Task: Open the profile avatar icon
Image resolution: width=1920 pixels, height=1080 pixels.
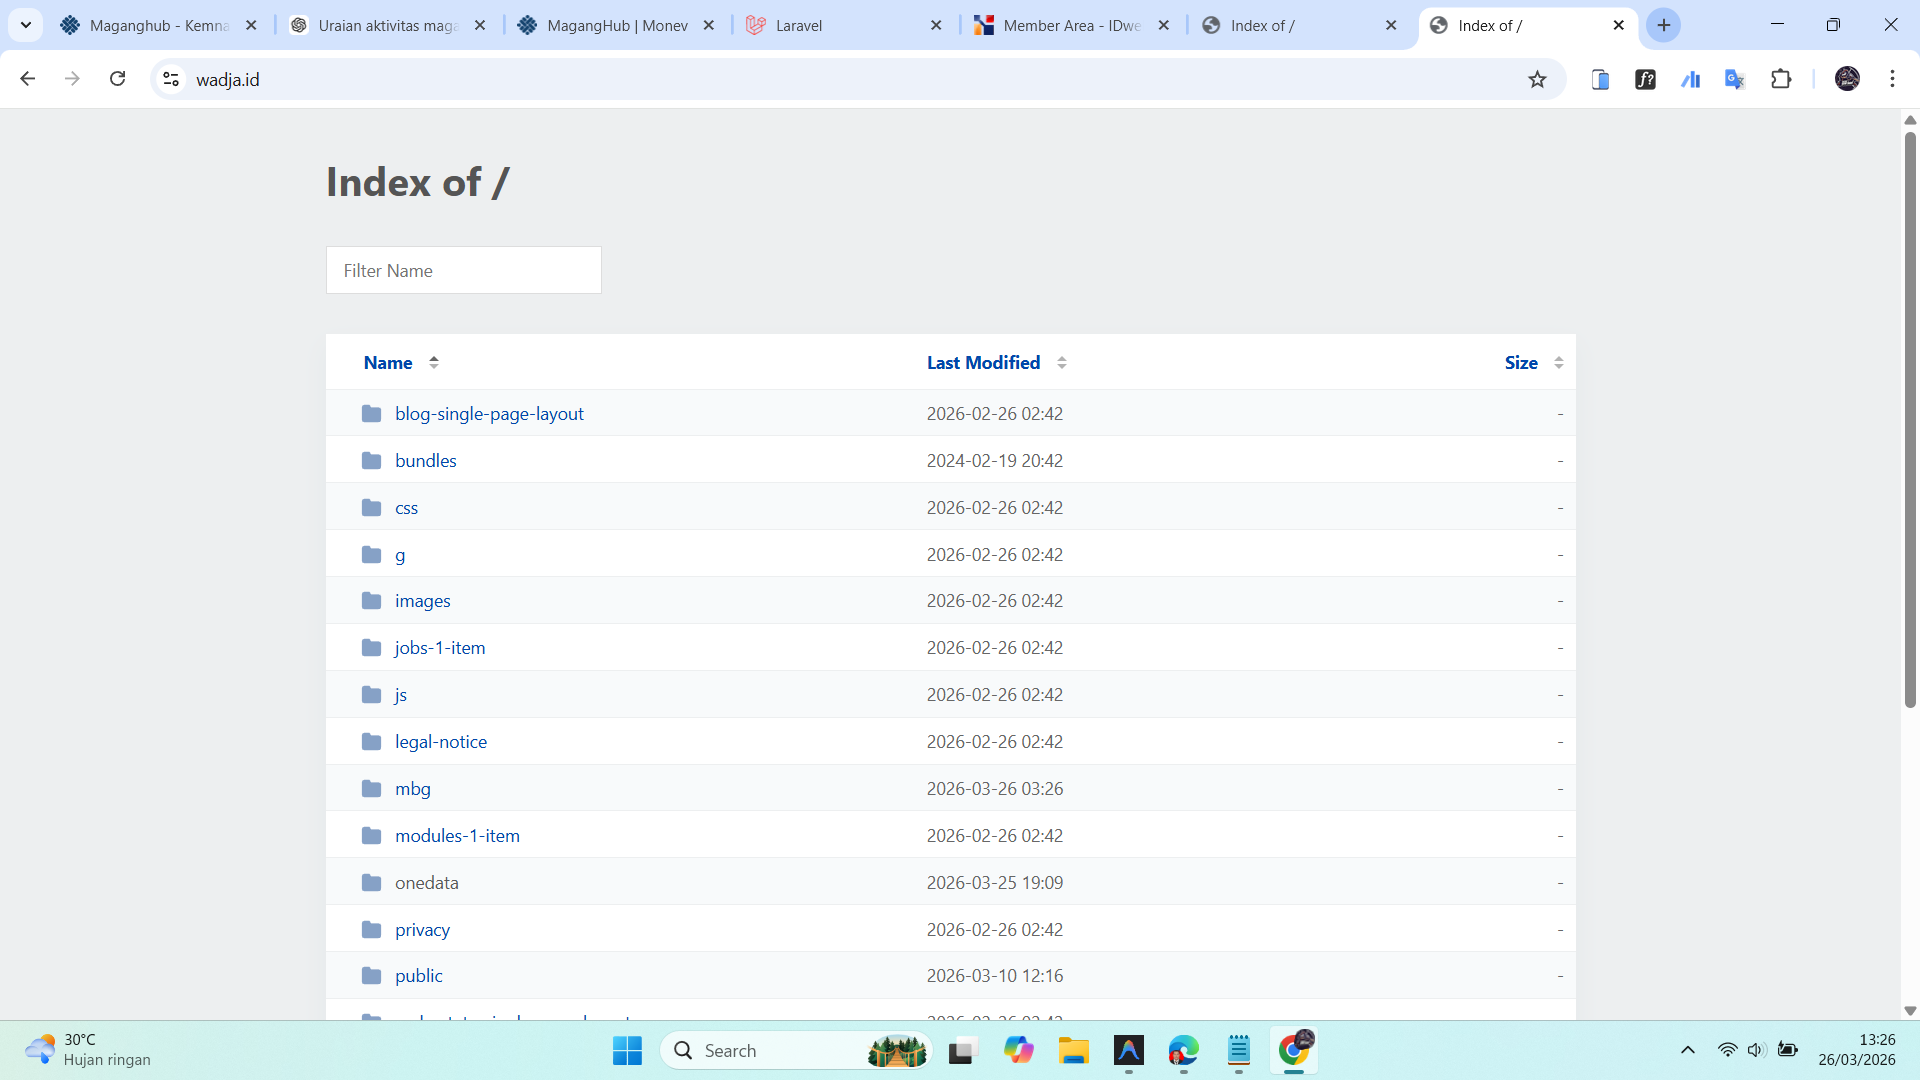Action: 1847,79
